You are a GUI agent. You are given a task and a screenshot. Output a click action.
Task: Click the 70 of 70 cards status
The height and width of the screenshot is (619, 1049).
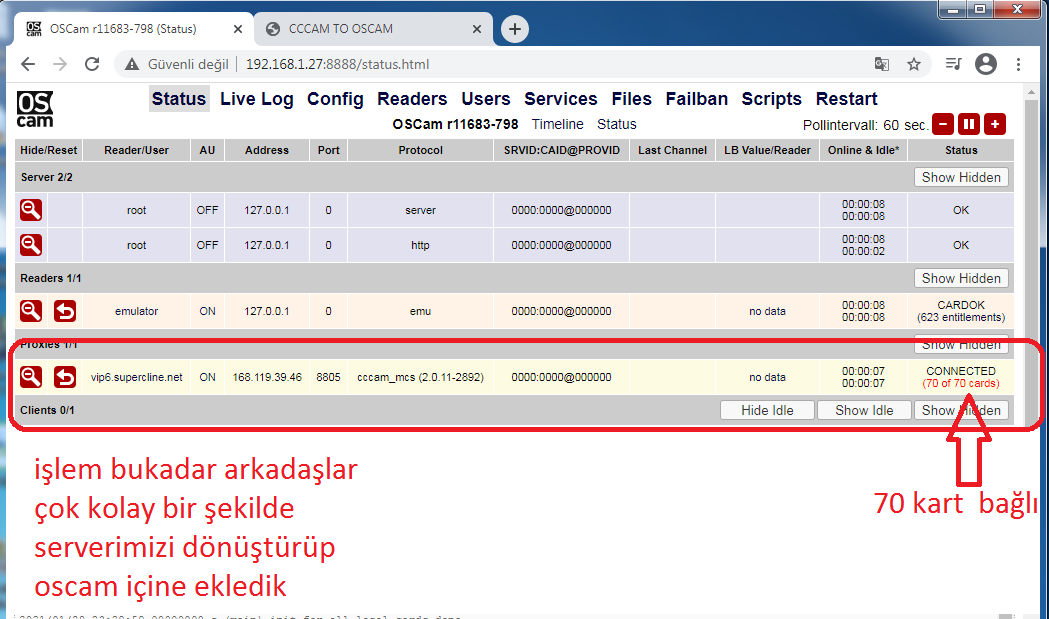[x=961, y=383]
